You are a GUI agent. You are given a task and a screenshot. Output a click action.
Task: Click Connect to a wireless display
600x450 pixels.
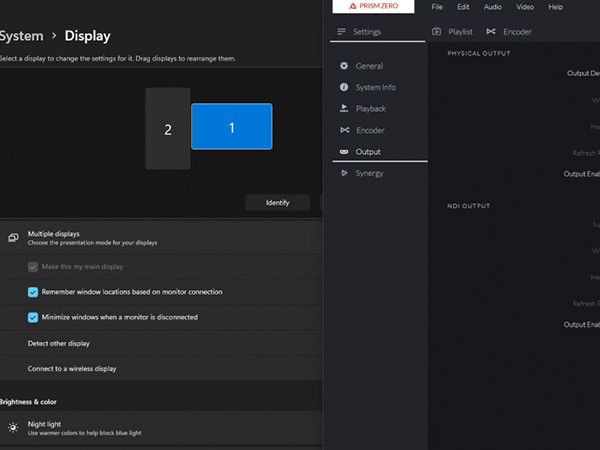click(72, 368)
